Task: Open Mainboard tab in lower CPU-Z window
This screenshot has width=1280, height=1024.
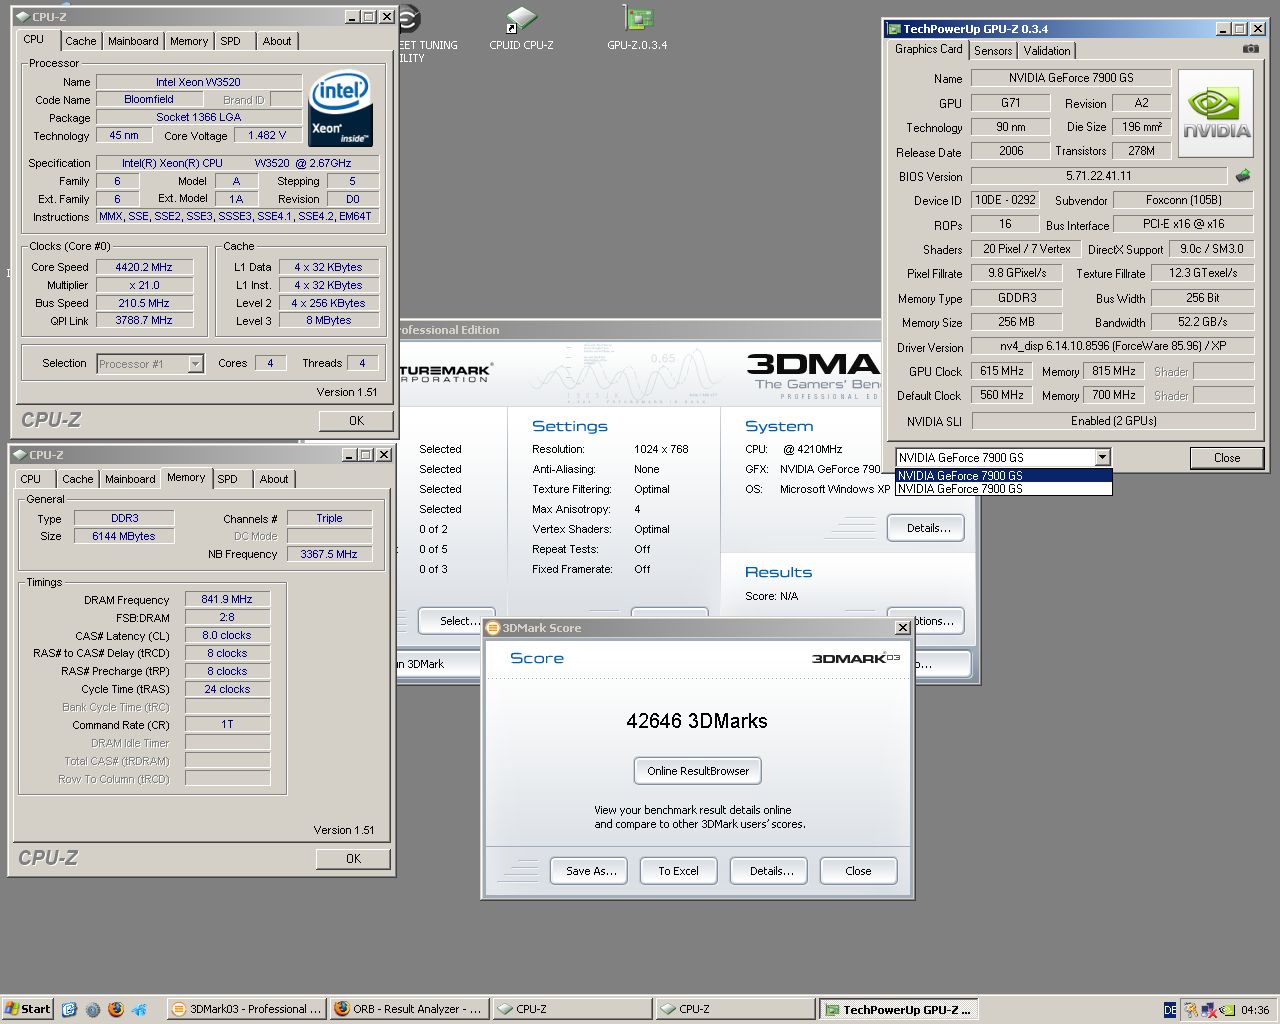Action: click(130, 479)
